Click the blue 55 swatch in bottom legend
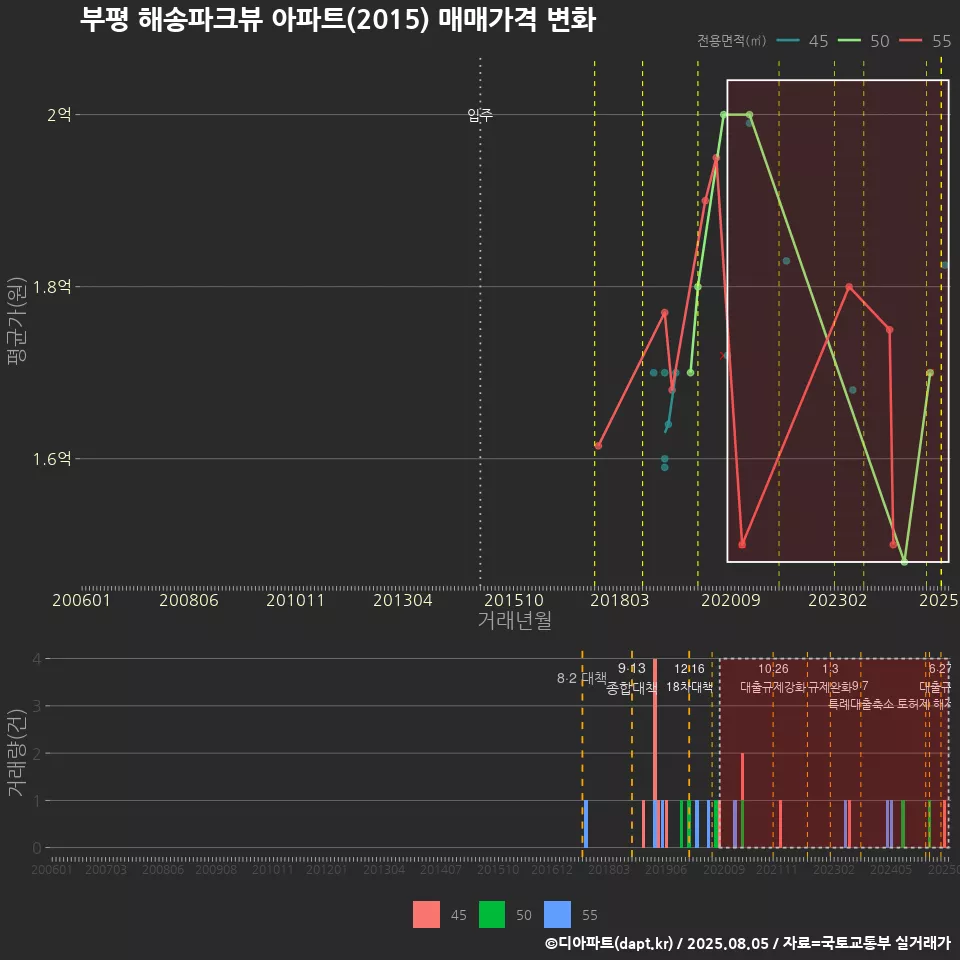Viewport: 960px width, 960px height. coord(557,915)
